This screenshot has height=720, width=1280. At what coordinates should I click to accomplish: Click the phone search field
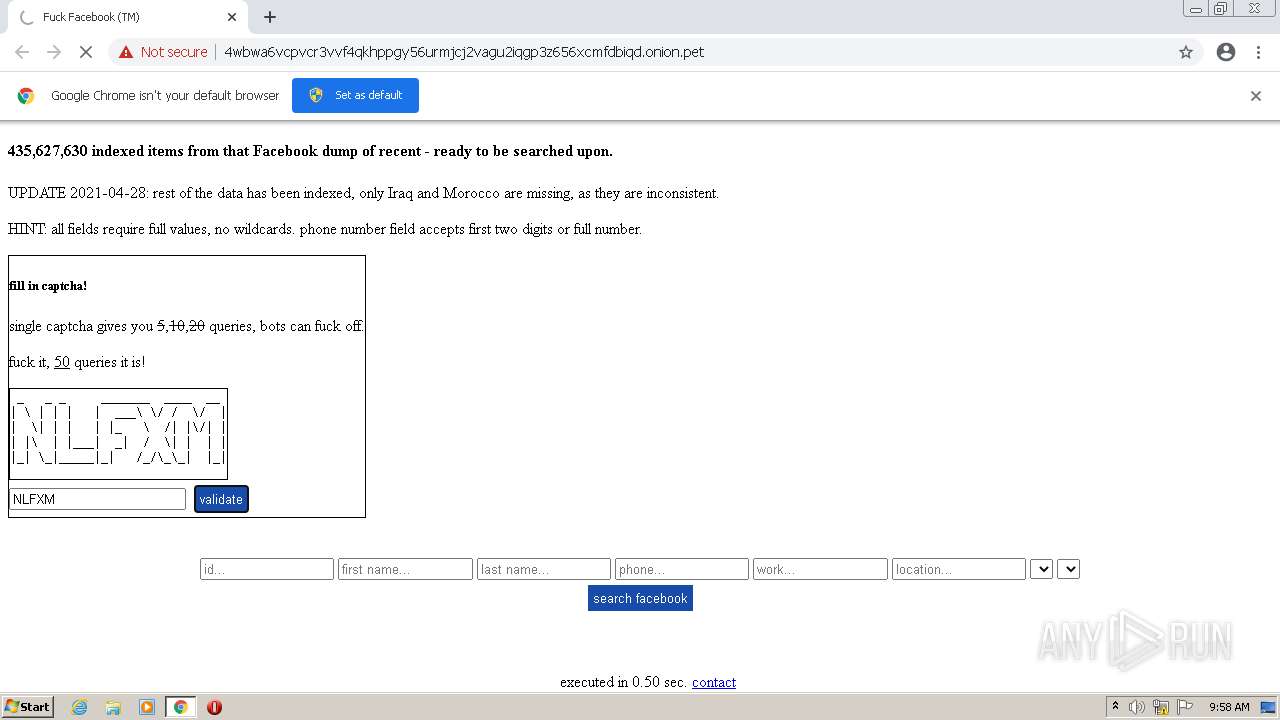coord(682,569)
